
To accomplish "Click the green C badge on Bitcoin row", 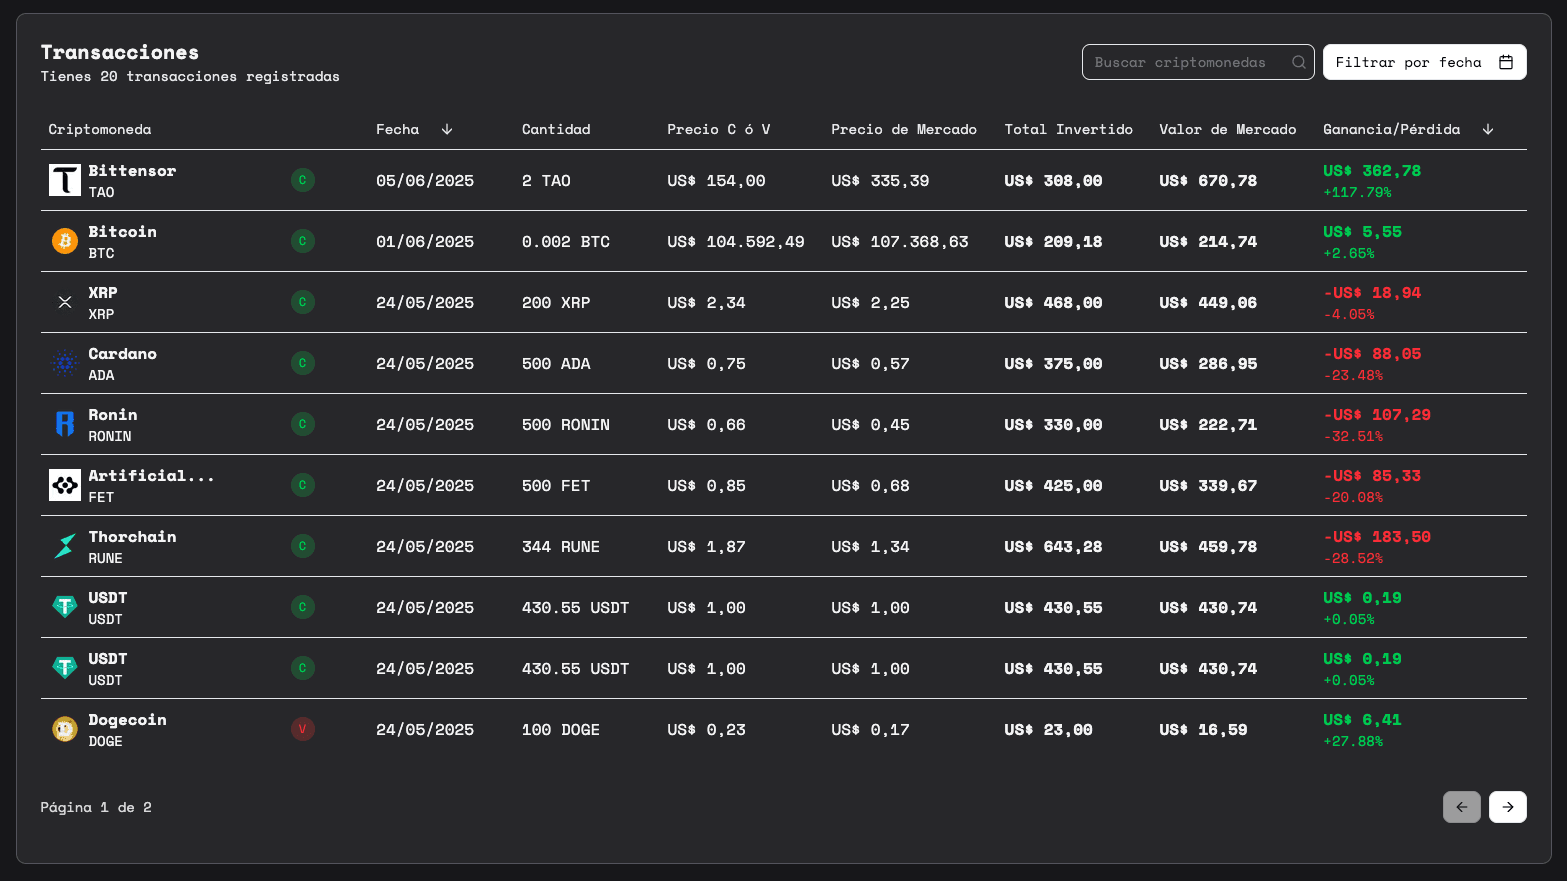I will coord(303,241).
